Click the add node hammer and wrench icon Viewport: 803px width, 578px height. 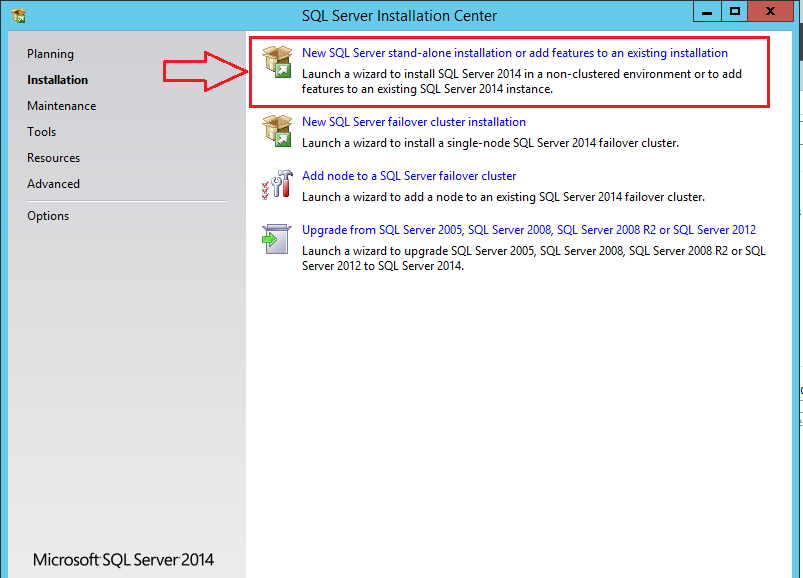click(277, 185)
